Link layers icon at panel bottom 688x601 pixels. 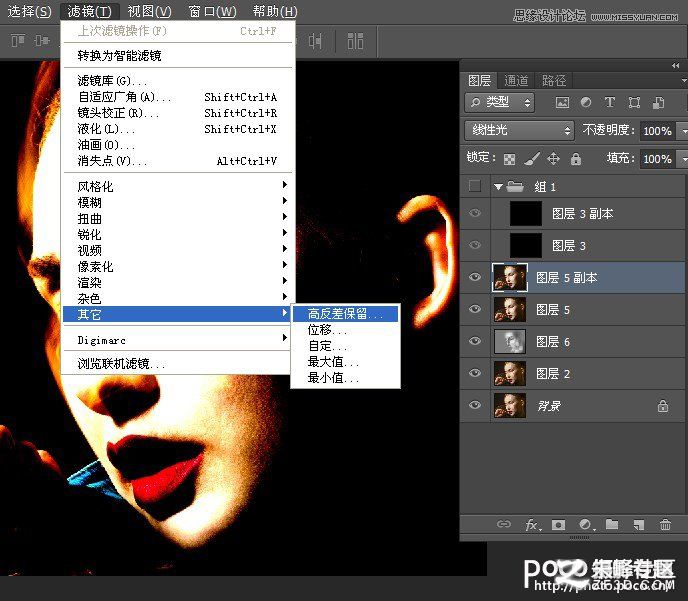click(504, 524)
